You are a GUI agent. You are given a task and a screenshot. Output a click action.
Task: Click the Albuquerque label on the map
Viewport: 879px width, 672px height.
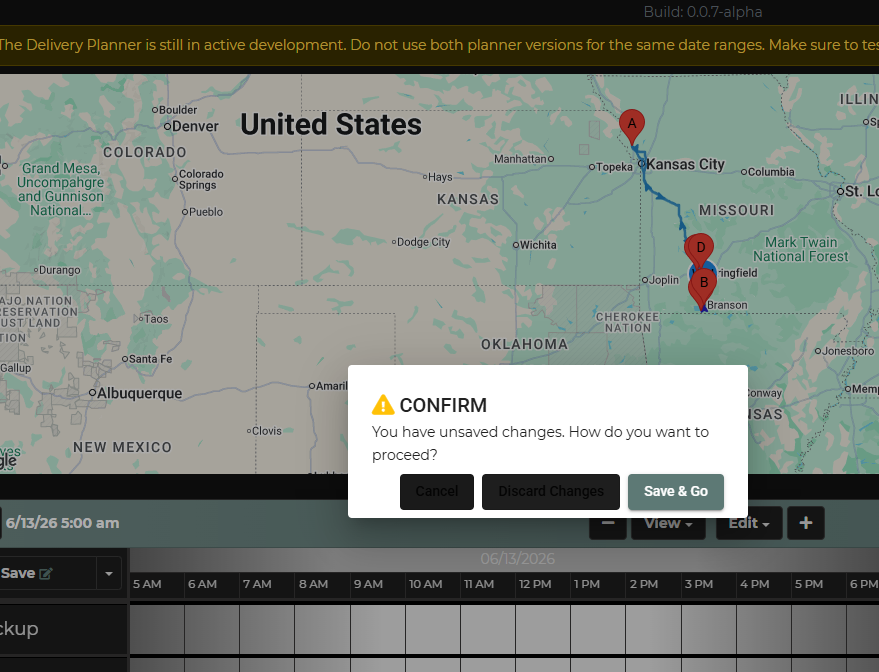(x=140, y=393)
